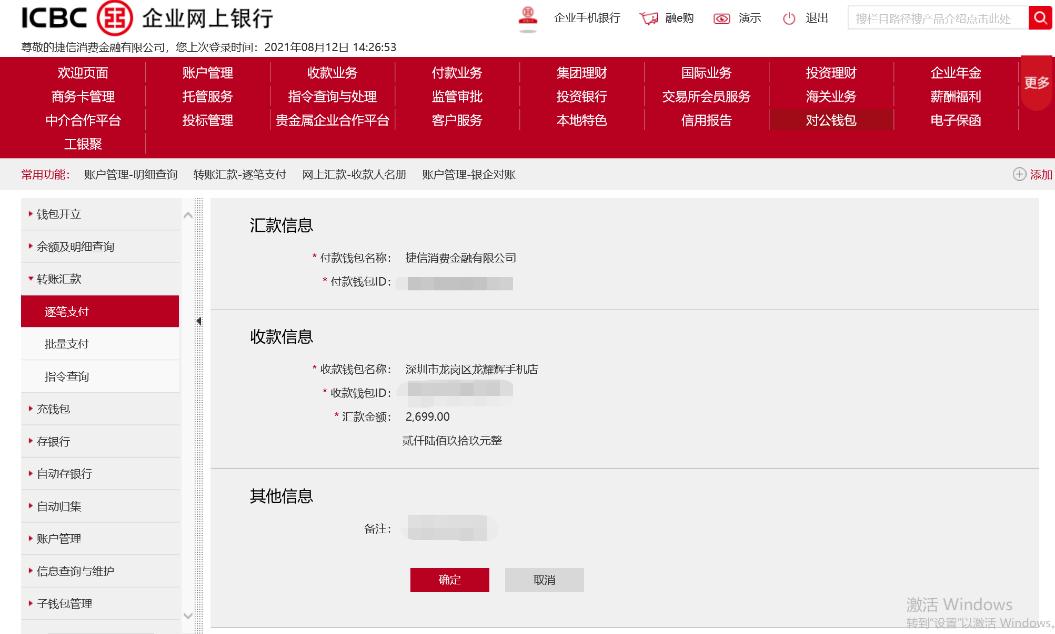The height and width of the screenshot is (634, 1055).
Task: Switch to the 对公钱包 tab
Action: click(x=828, y=120)
